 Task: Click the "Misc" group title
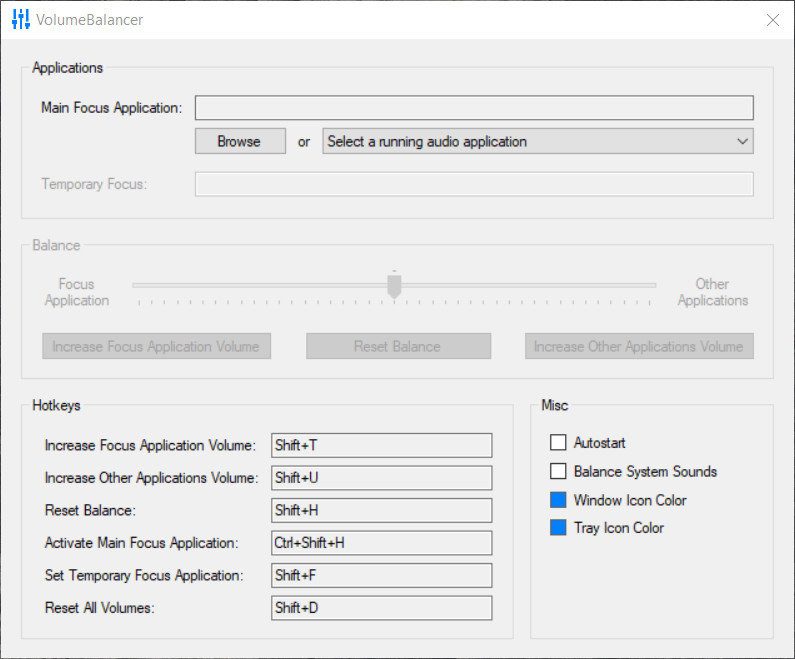point(555,406)
